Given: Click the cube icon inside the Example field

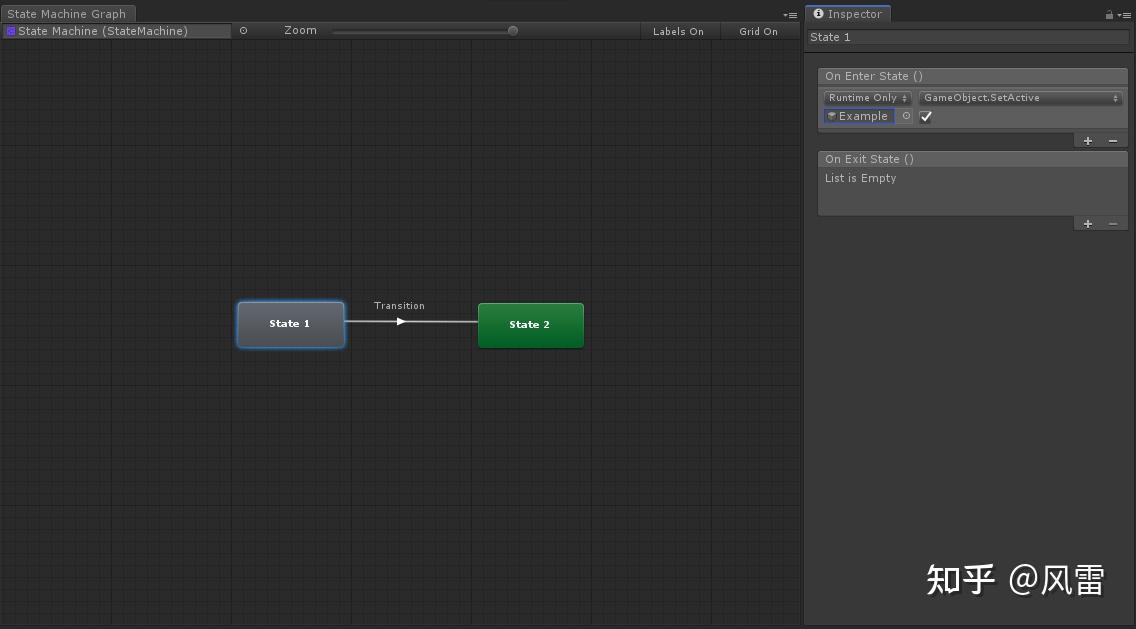Looking at the screenshot, I should (x=831, y=116).
